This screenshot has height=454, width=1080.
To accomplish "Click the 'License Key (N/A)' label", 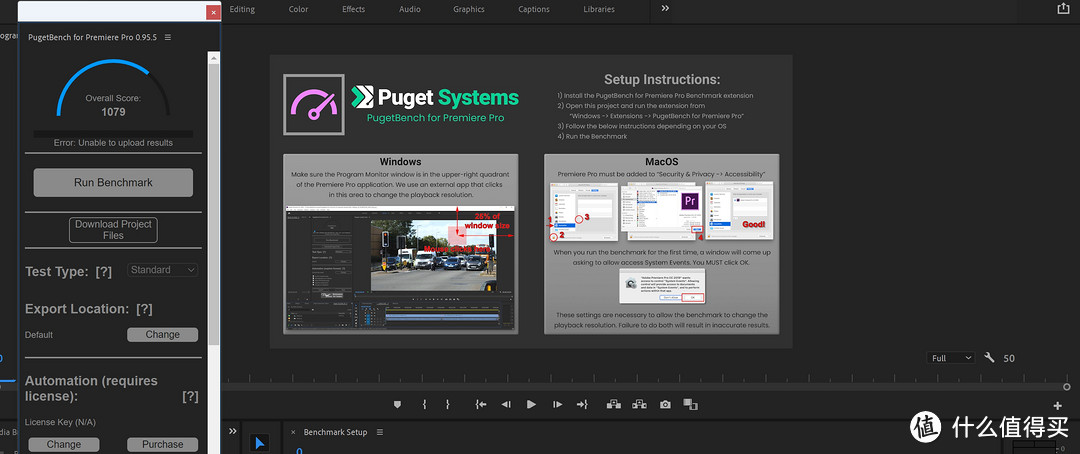I will point(61,422).
